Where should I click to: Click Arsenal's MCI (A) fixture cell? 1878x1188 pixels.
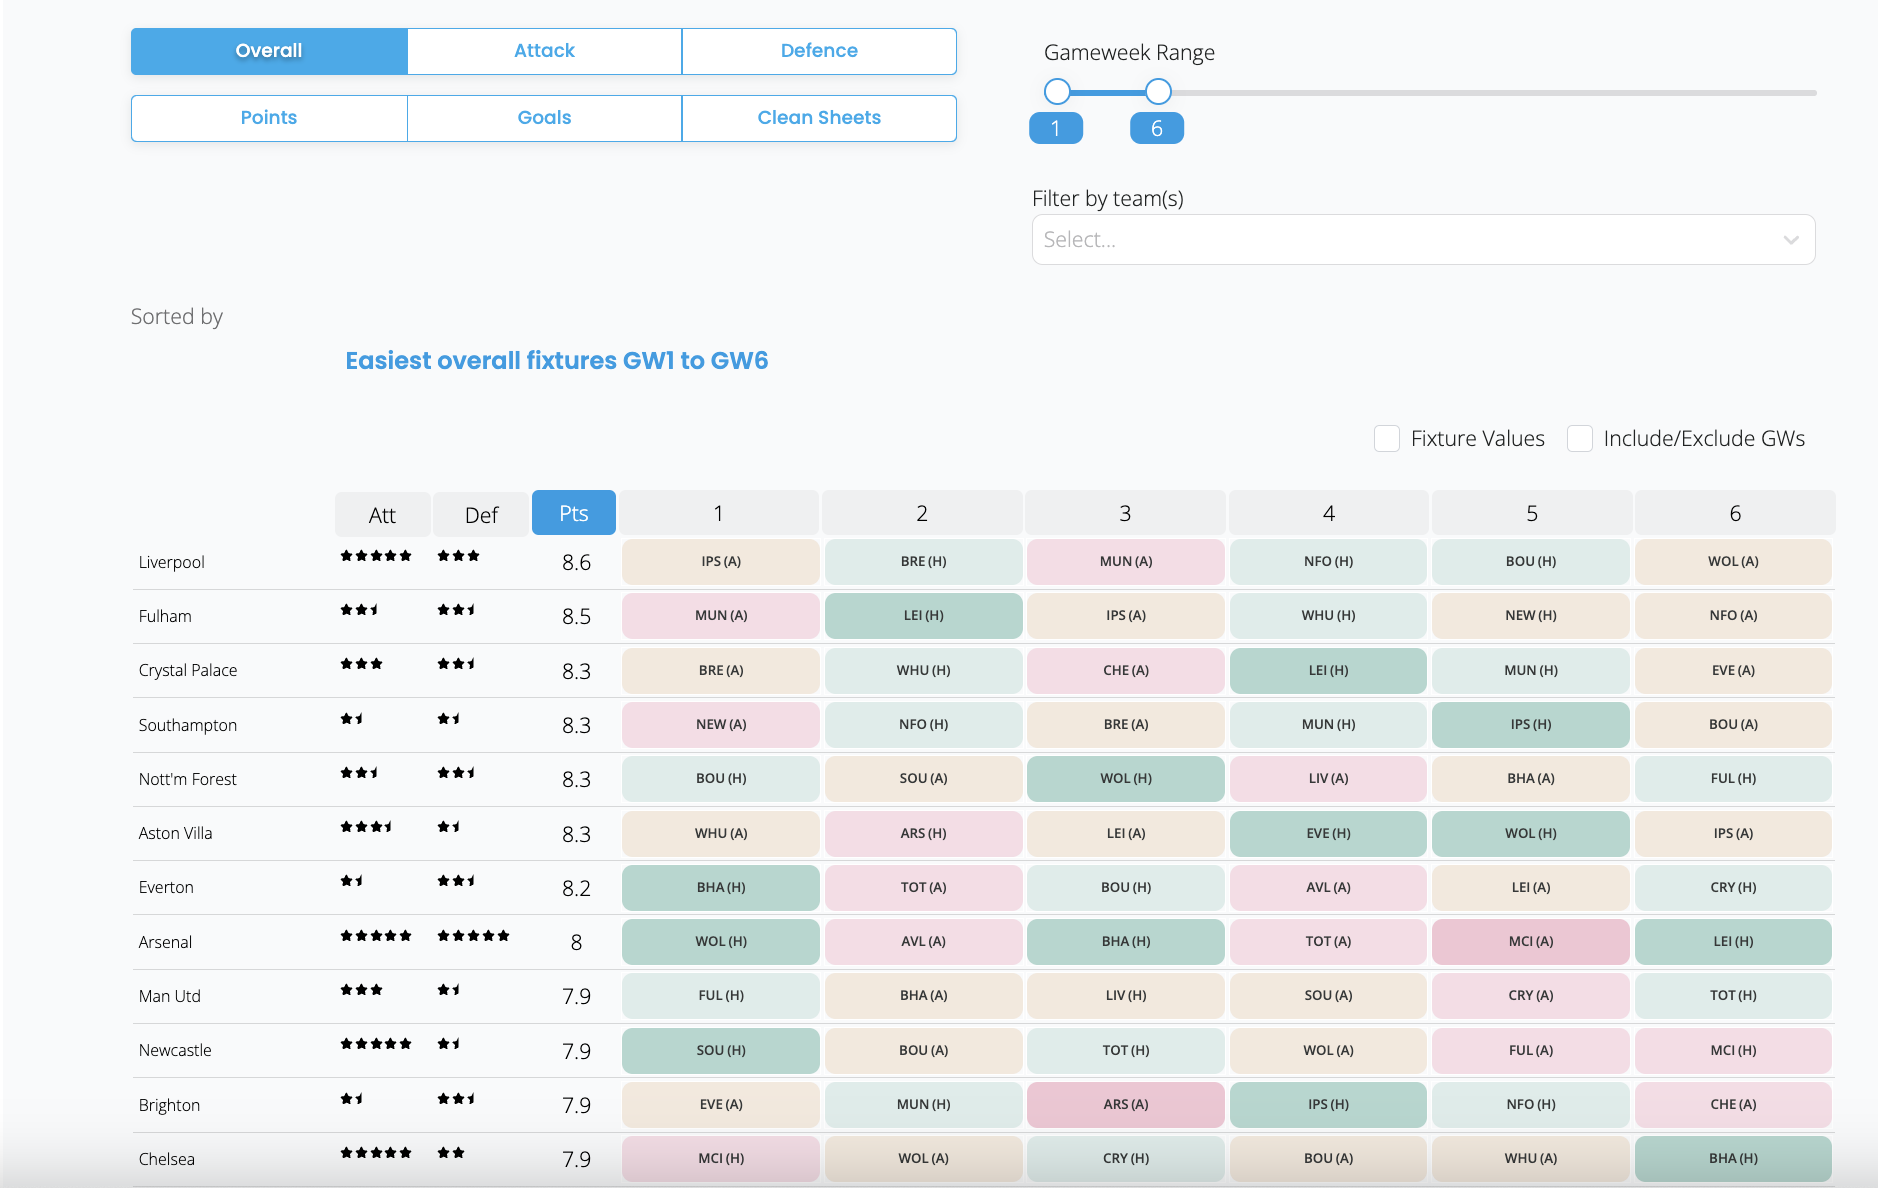1531,942
